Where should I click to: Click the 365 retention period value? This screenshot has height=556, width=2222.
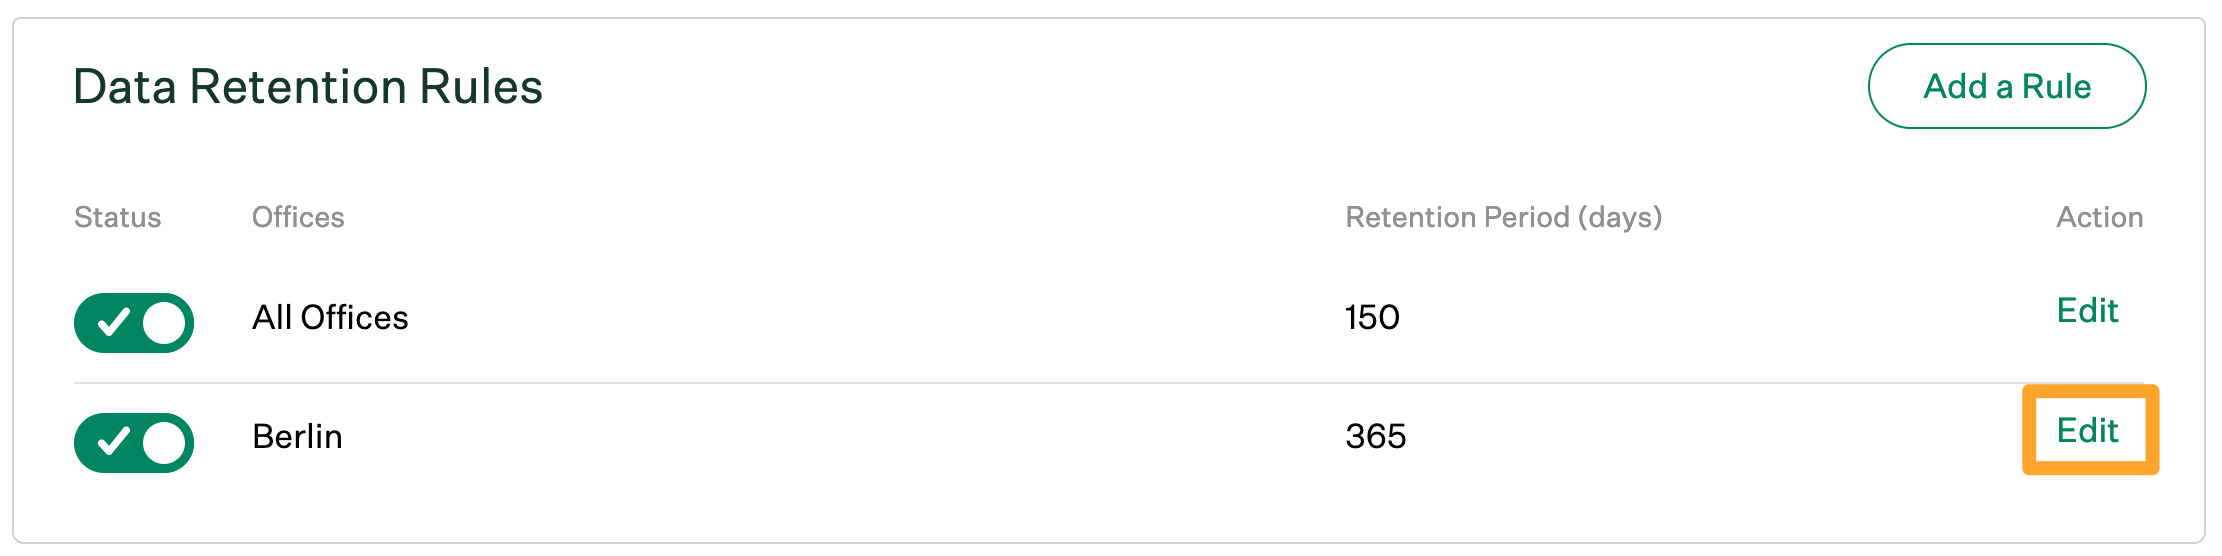click(1375, 437)
